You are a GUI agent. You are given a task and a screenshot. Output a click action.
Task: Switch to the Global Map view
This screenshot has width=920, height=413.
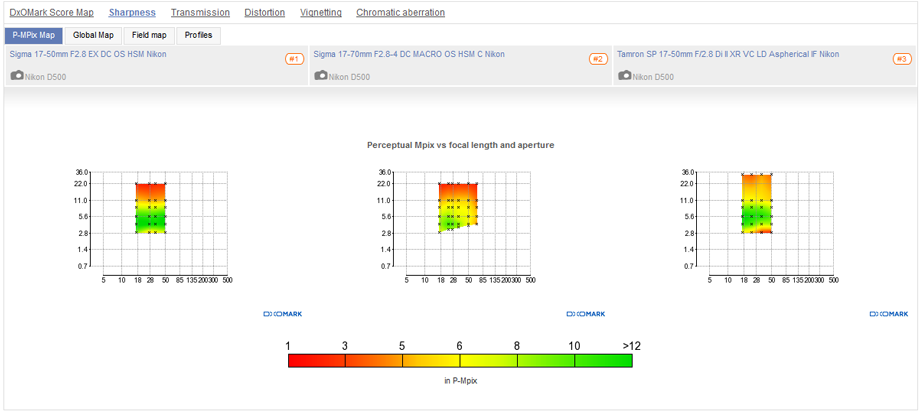93,35
